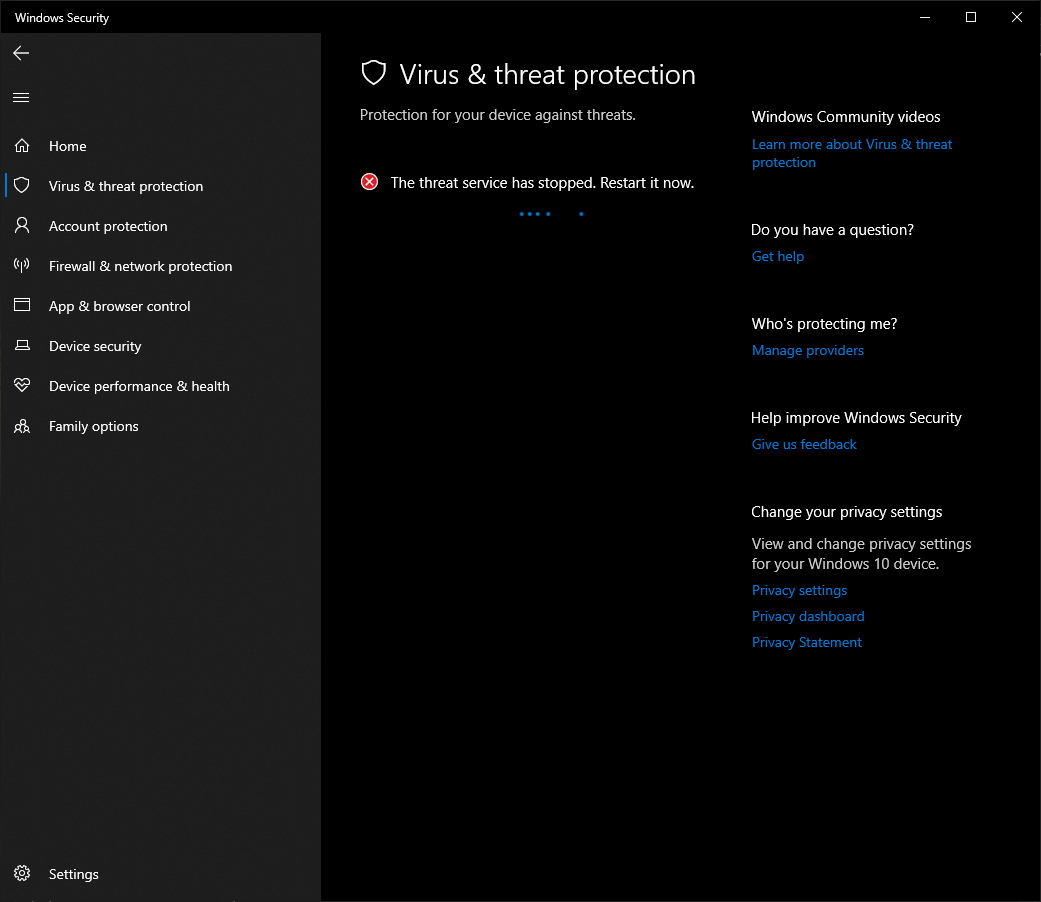Click 'Protection for your device against threats' text
Image resolution: width=1041 pixels, height=902 pixels.
point(497,115)
